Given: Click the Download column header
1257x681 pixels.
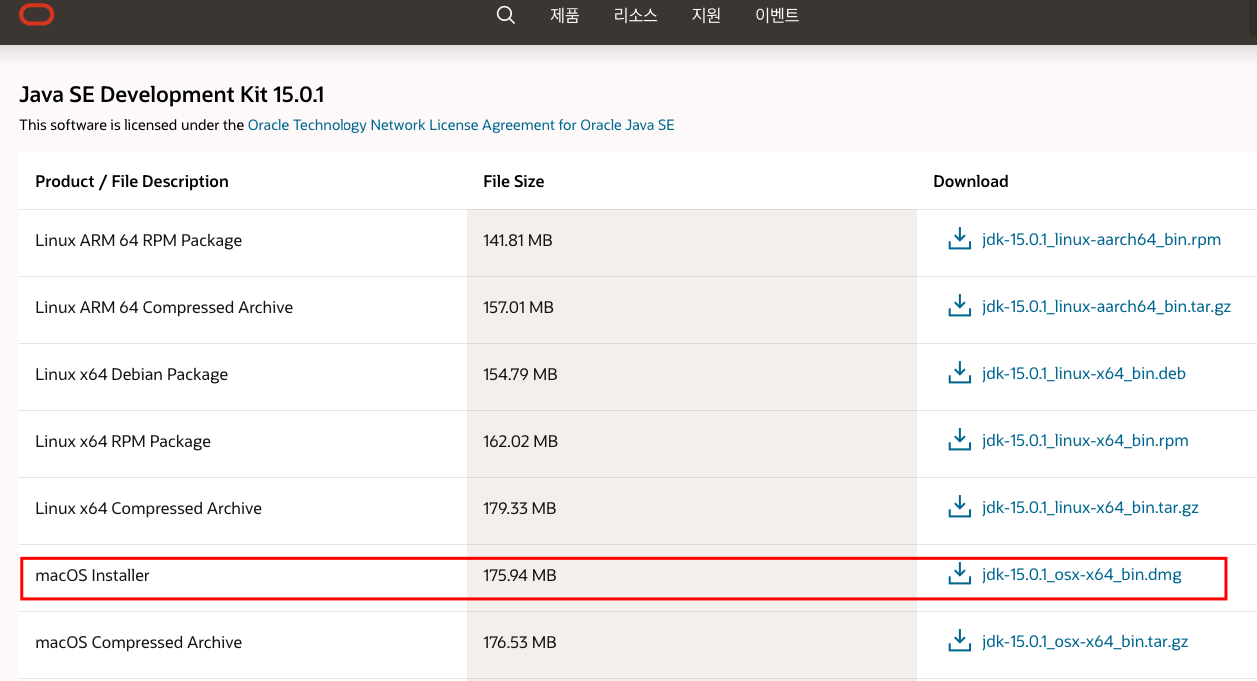Looking at the screenshot, I should pos(971,181).
